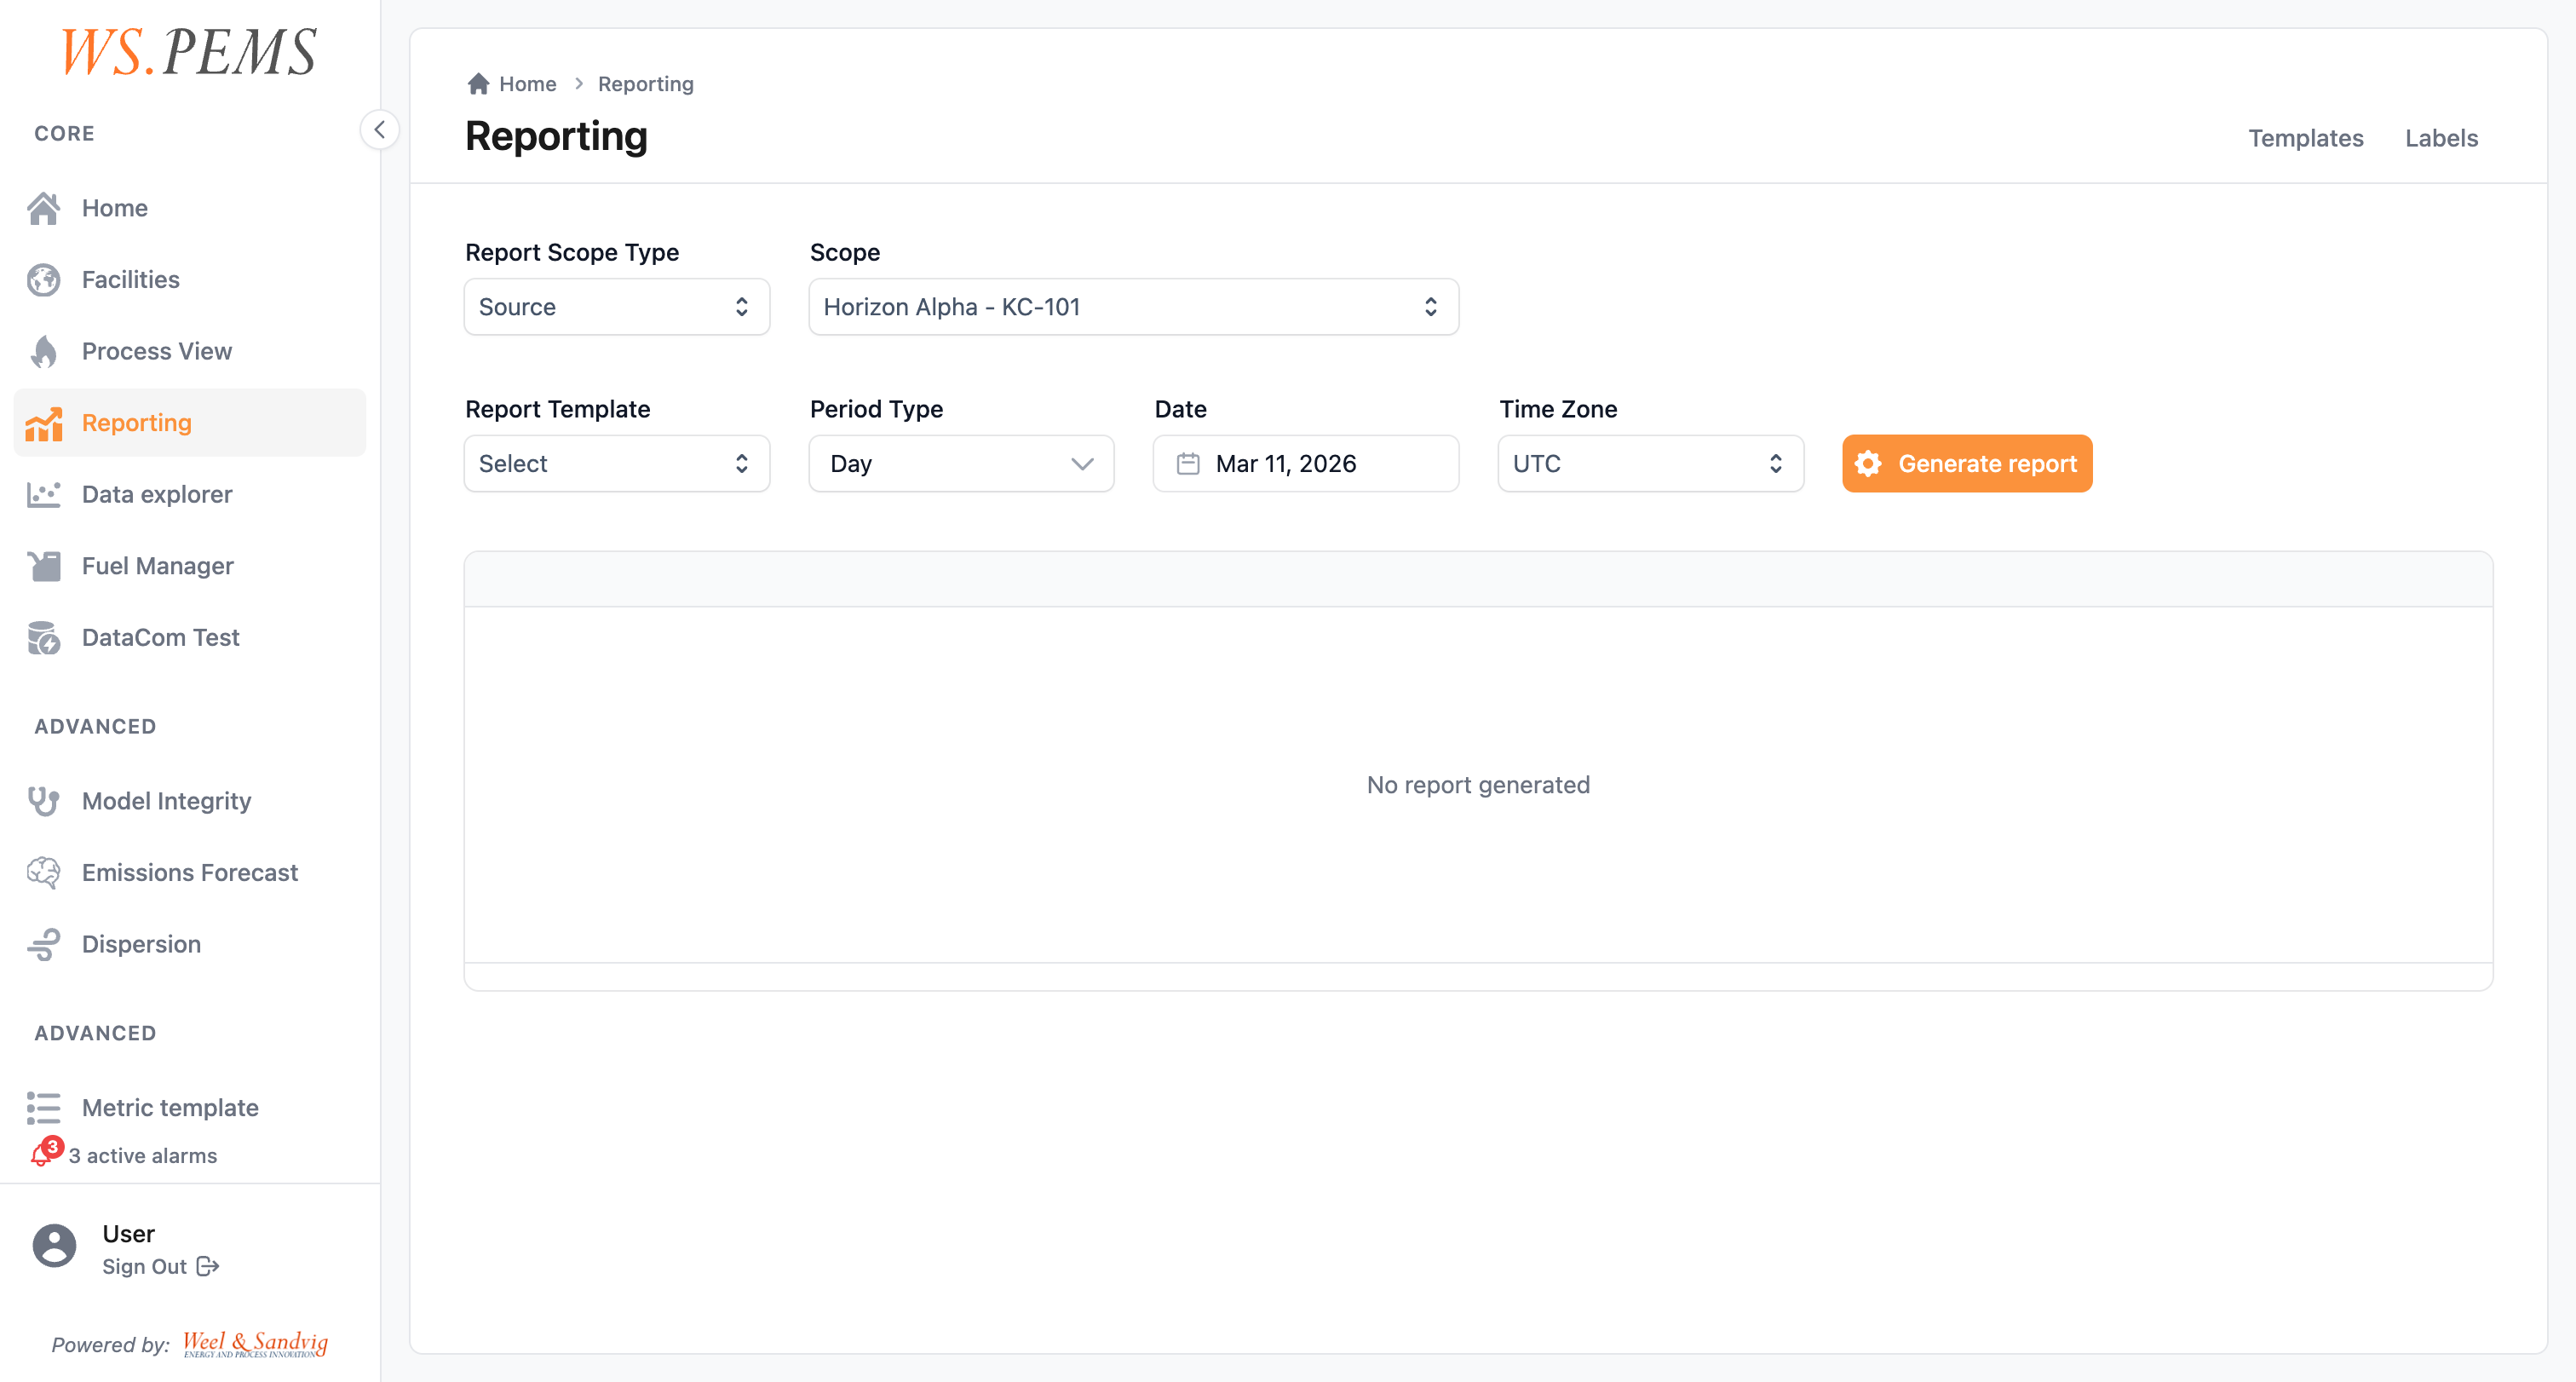Click the Reporting chart icon in sidebar
The height and width of the screenshot is (1382, 2576).
[44, 423]
